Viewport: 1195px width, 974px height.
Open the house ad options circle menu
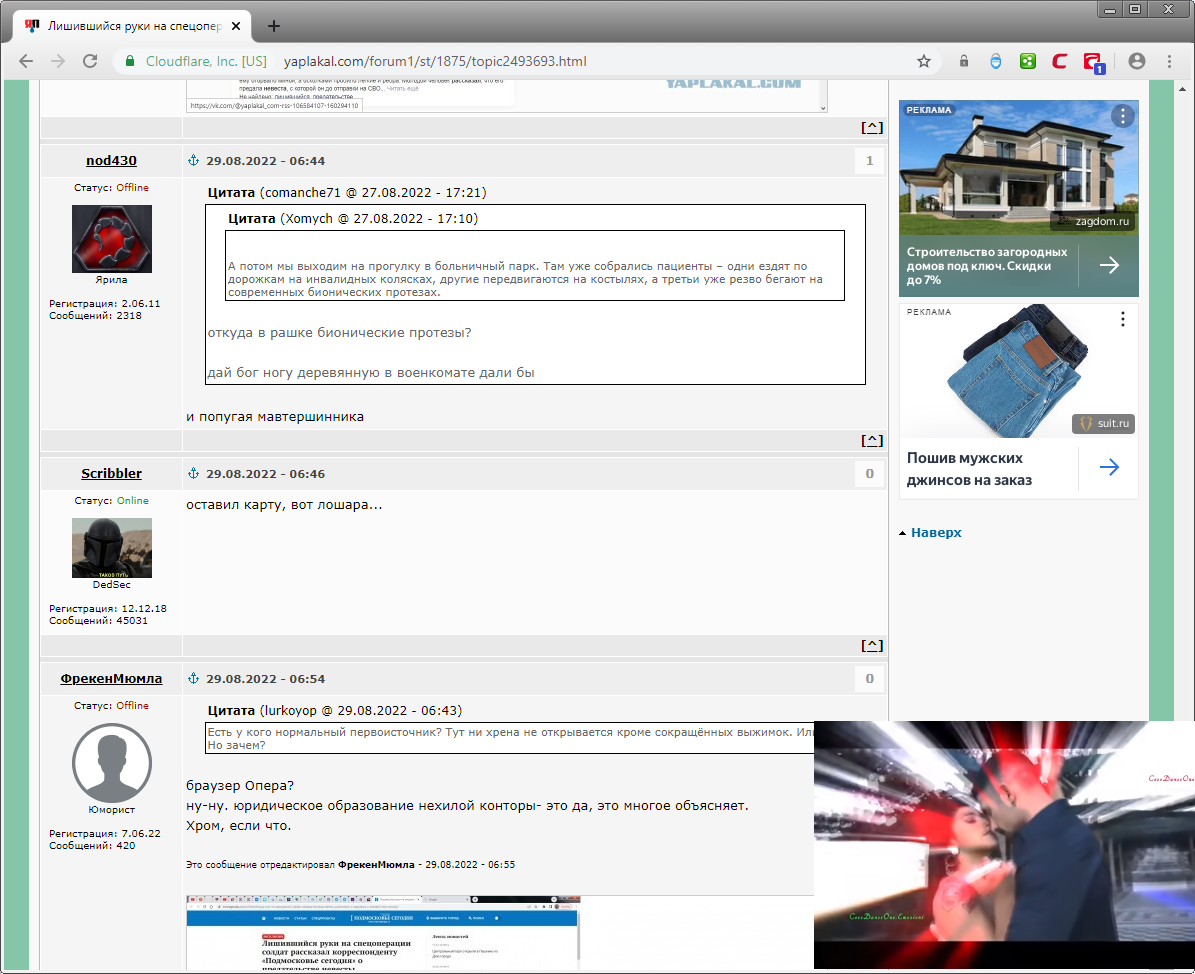tap(1122, 116)
